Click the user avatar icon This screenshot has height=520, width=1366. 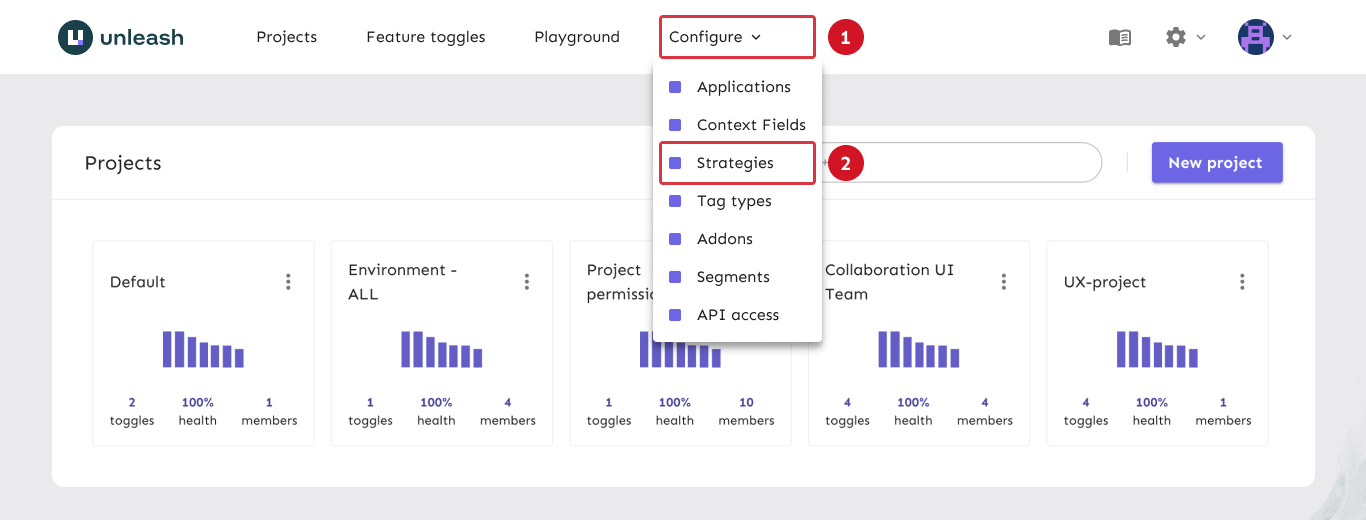1255,37
